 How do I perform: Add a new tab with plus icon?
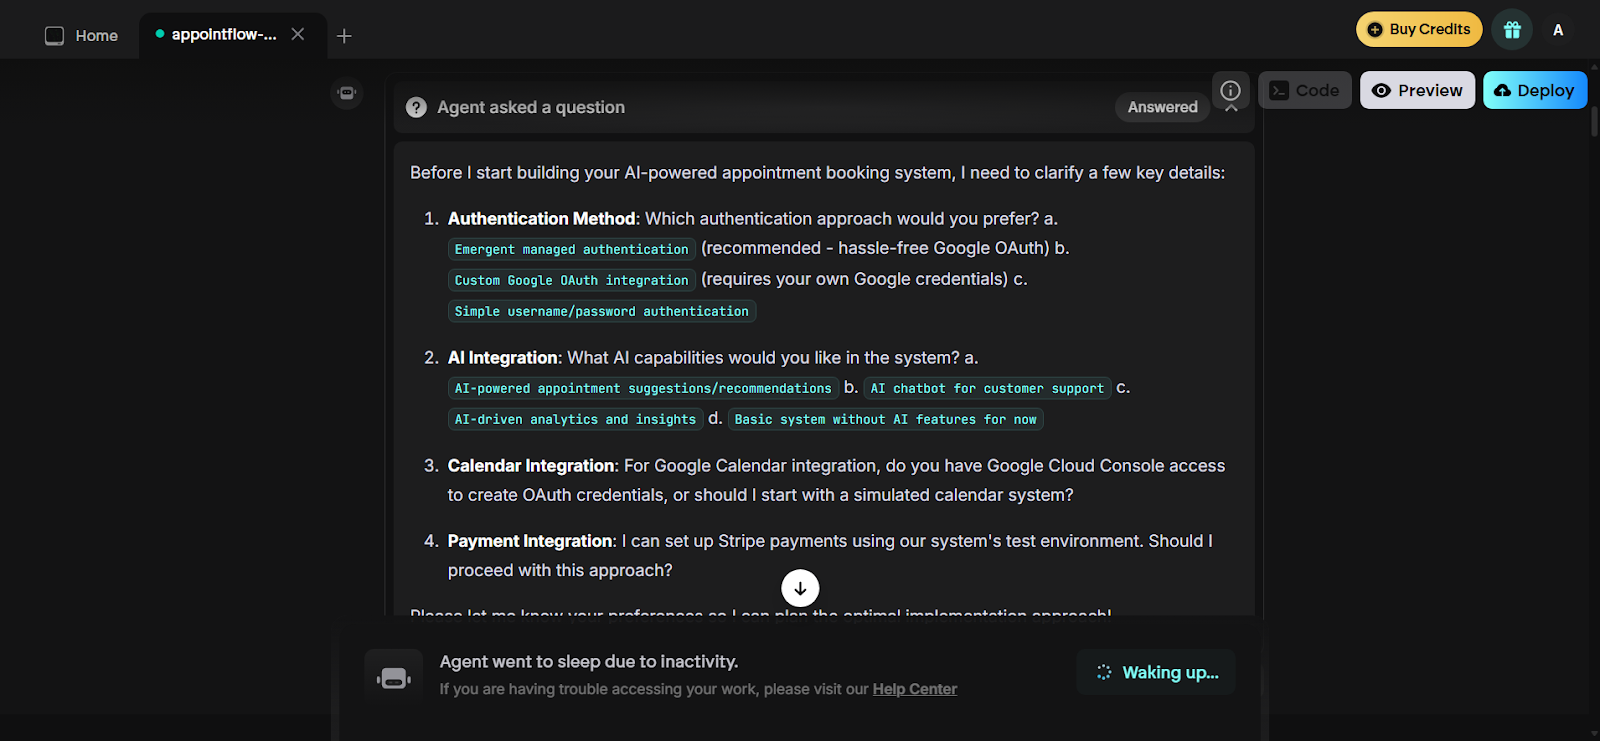[344, 36]
